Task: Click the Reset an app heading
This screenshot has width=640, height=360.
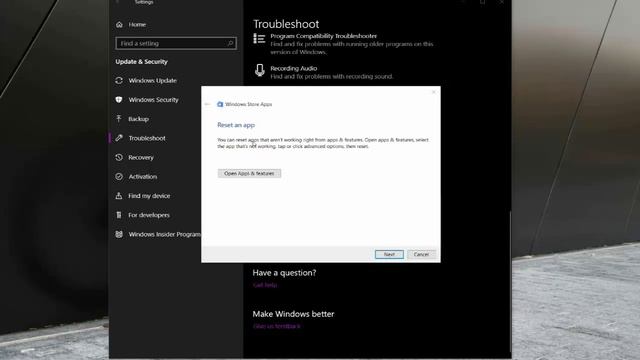Action: point(236,125)
